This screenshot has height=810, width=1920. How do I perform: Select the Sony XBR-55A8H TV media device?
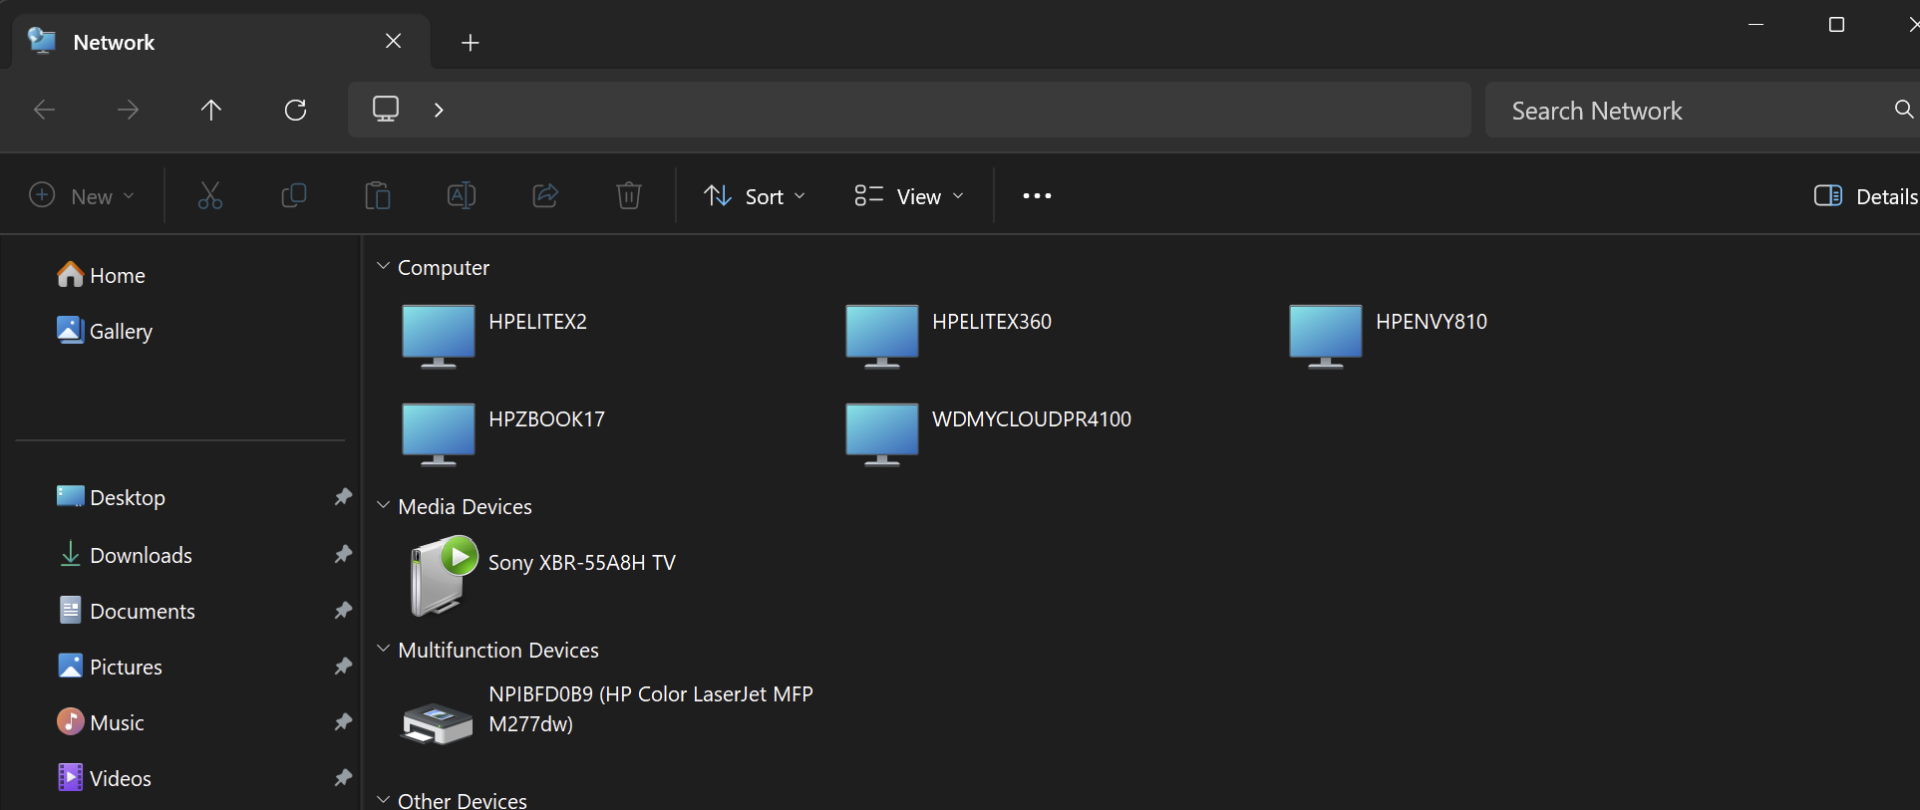(x=543, y=576)
